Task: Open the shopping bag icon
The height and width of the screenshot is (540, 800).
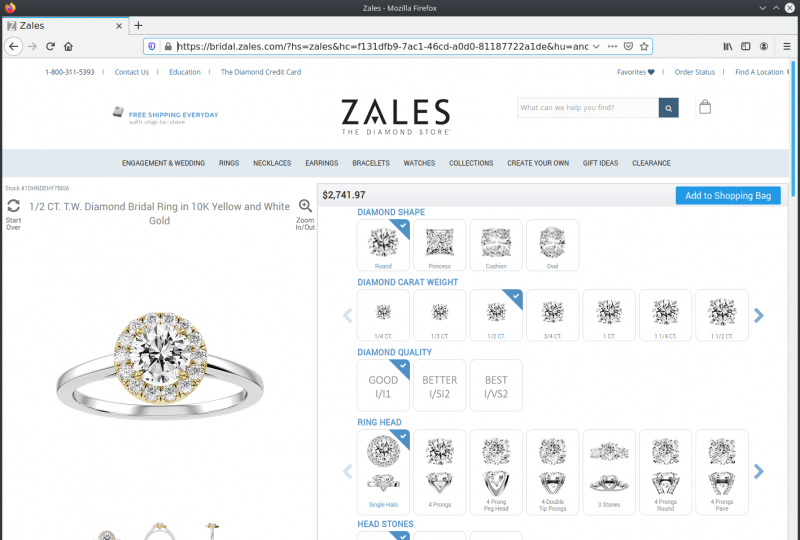Action: [705, 107]
